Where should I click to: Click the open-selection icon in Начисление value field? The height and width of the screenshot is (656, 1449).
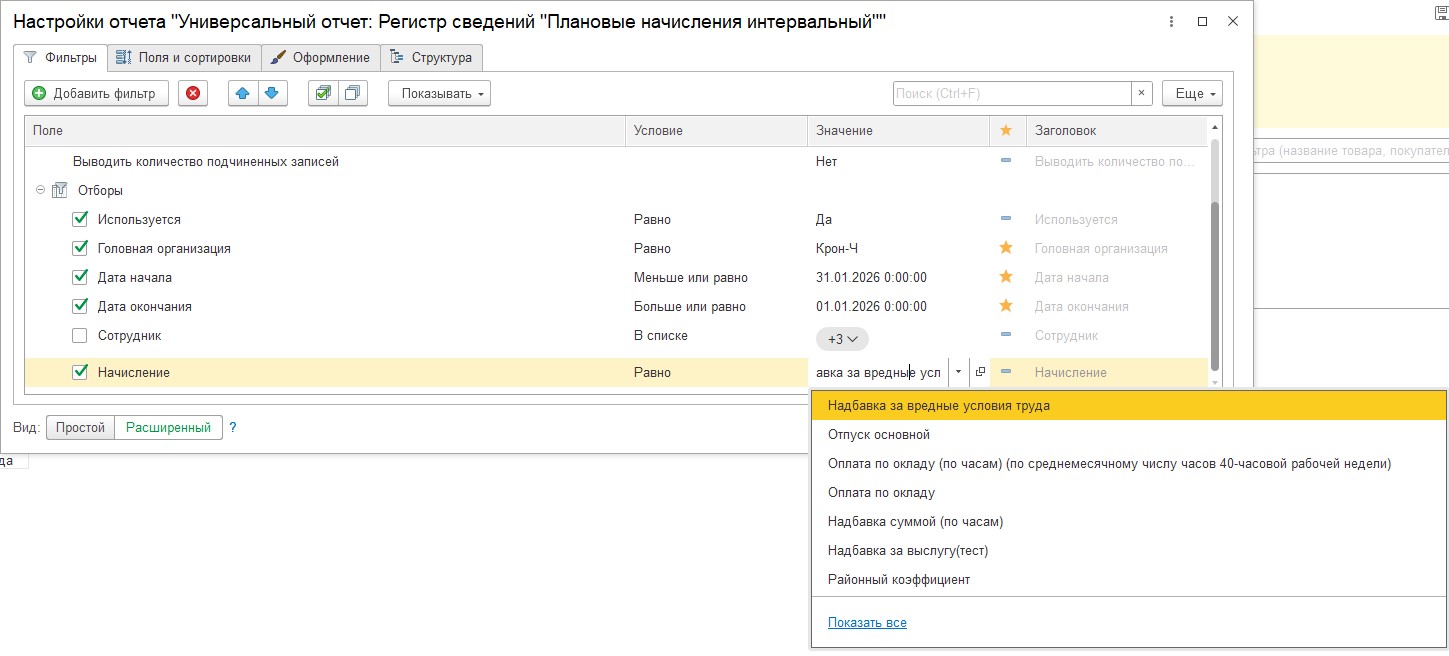(980, 372)
